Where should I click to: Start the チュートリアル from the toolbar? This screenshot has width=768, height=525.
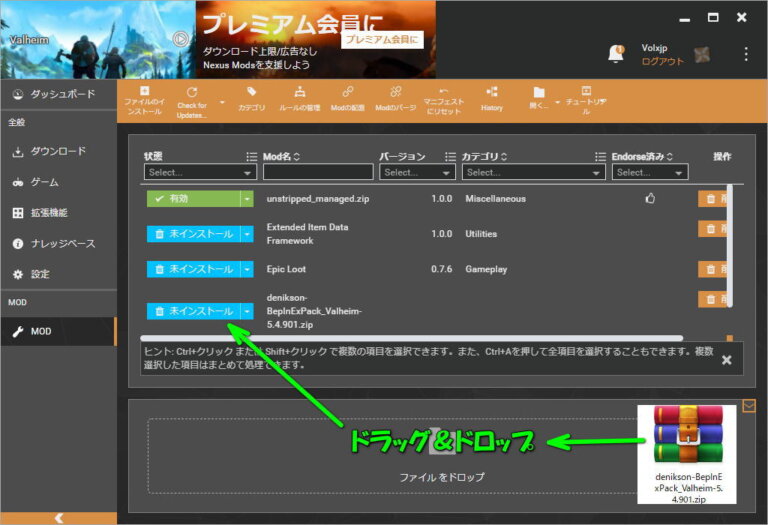(x=586, y=100)
